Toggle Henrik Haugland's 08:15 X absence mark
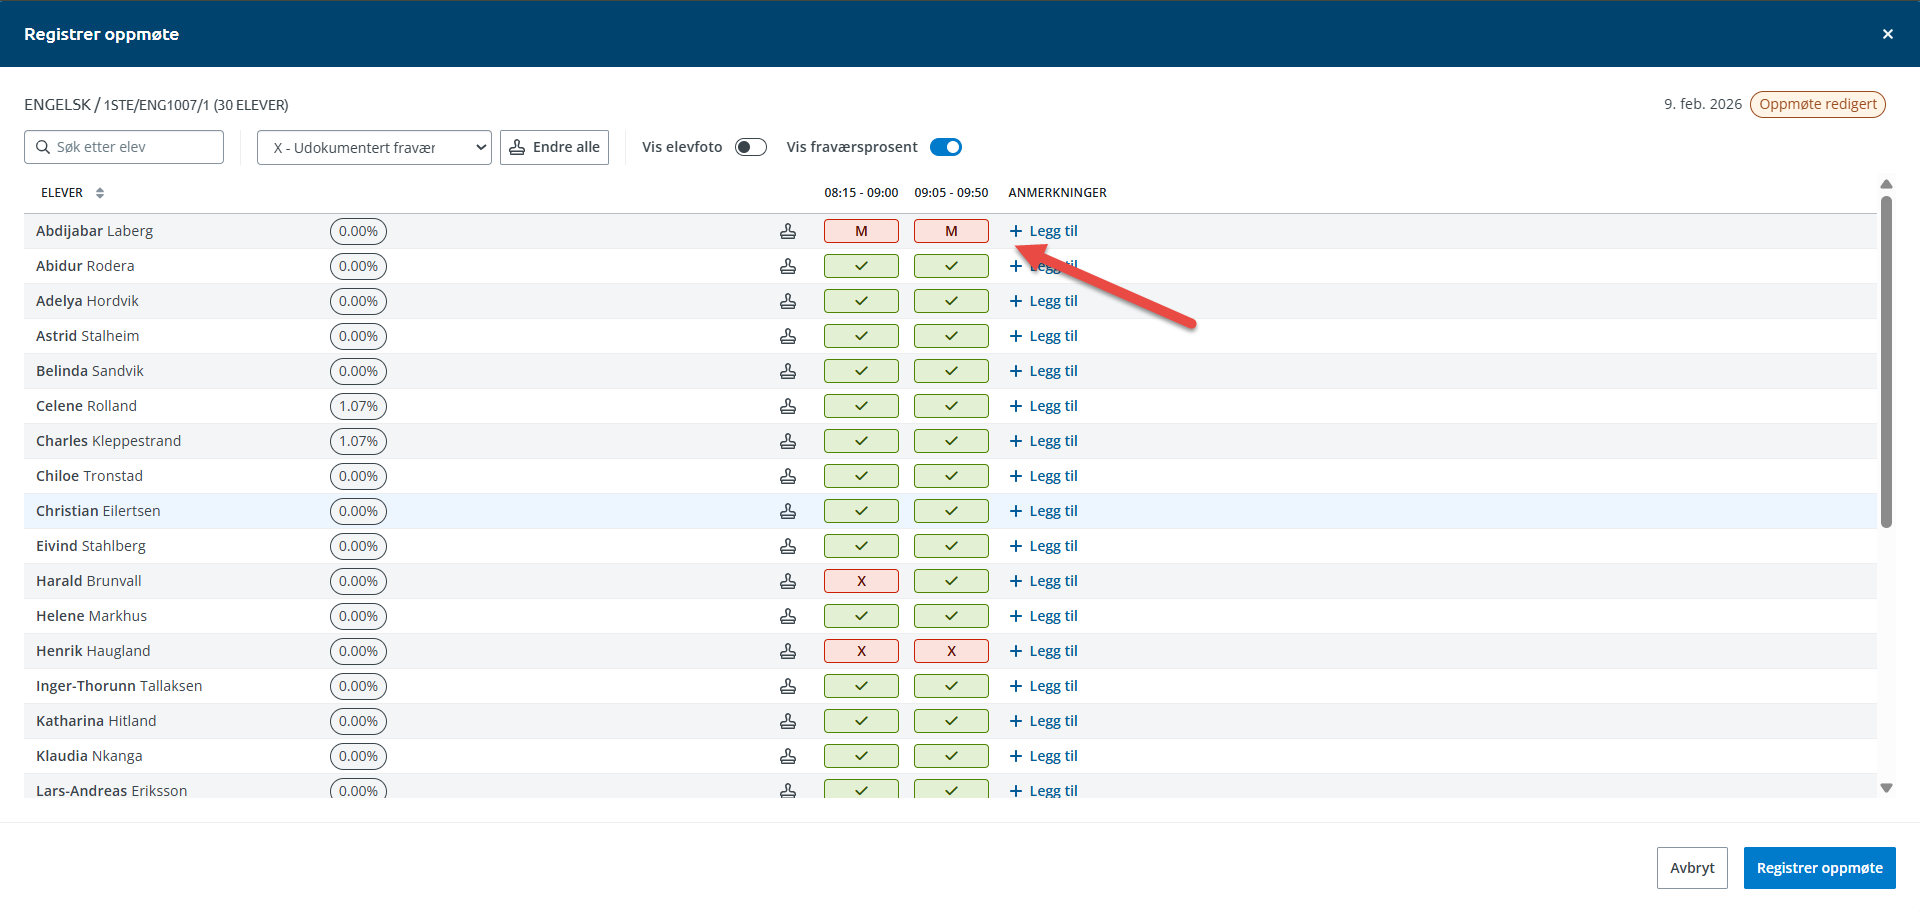The width and height of the screenshot is (1920, 912). (861, 651)
